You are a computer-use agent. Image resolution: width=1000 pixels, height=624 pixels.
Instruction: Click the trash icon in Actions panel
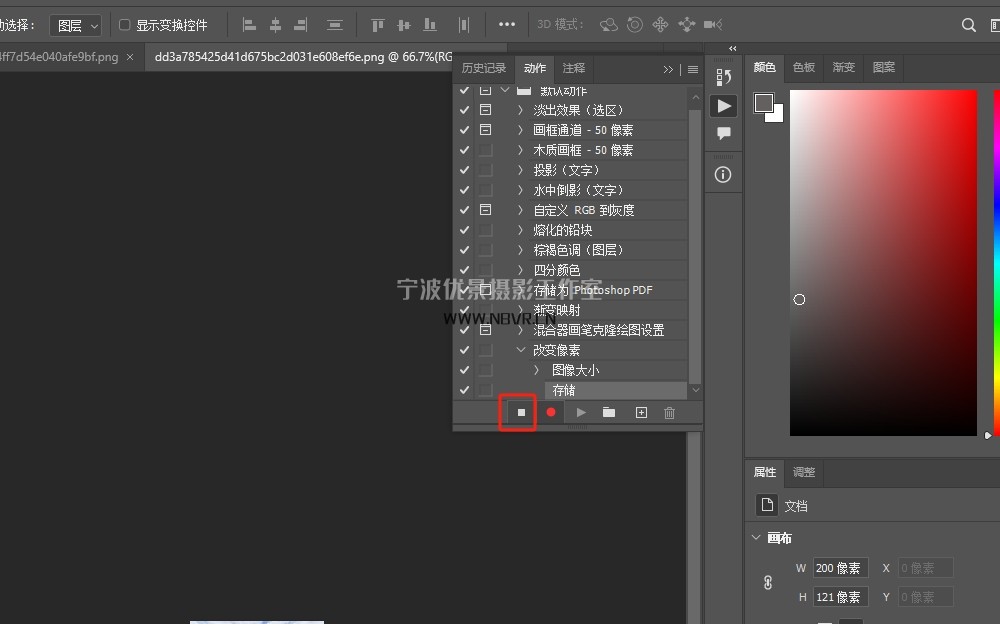click(670, 412)
